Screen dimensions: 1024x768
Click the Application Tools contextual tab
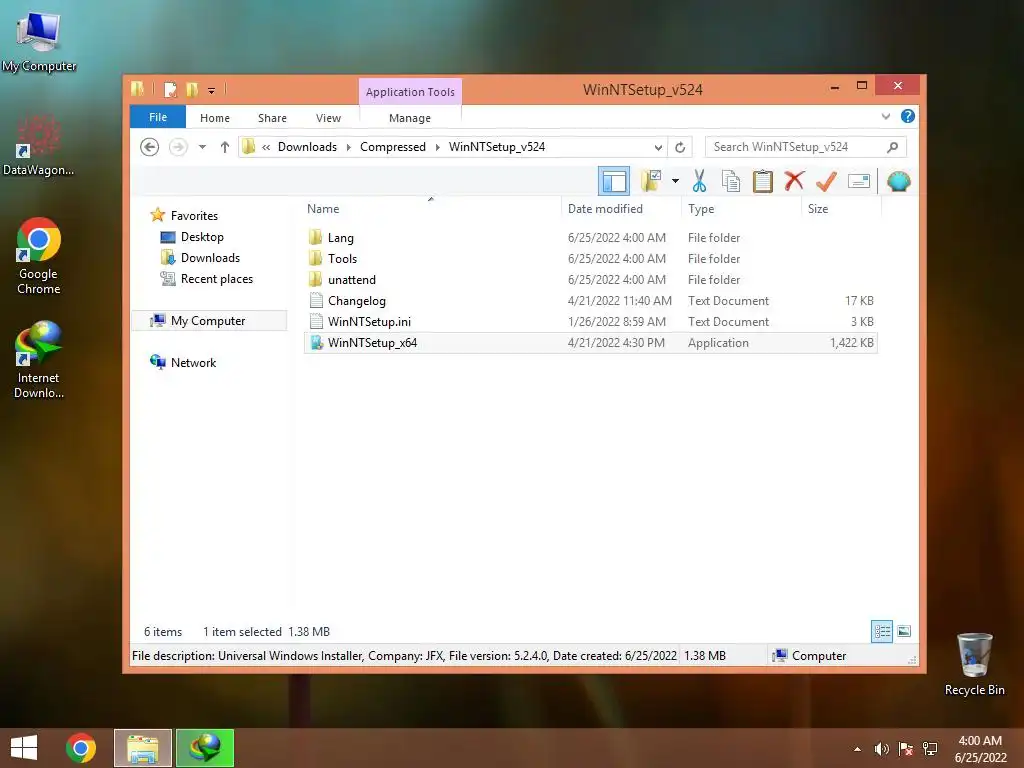click(410, 92)
